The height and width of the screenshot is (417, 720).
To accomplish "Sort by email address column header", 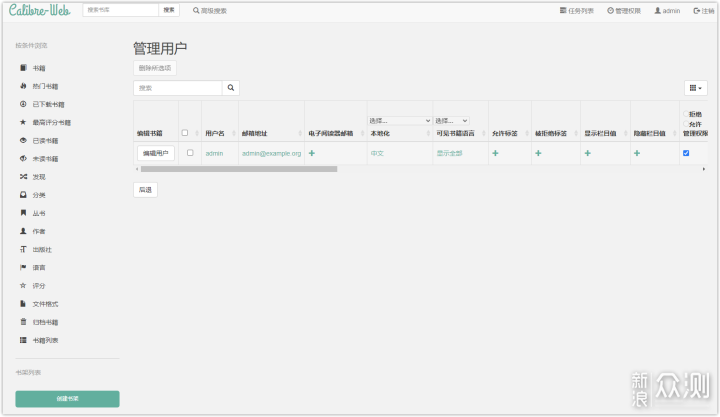I will [254, 133].
